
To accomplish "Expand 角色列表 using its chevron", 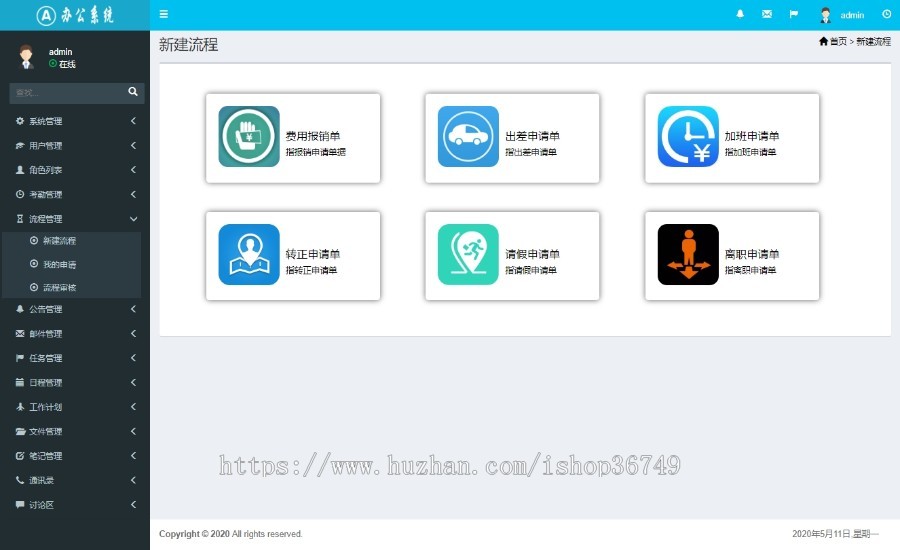I will pos(133,170).
